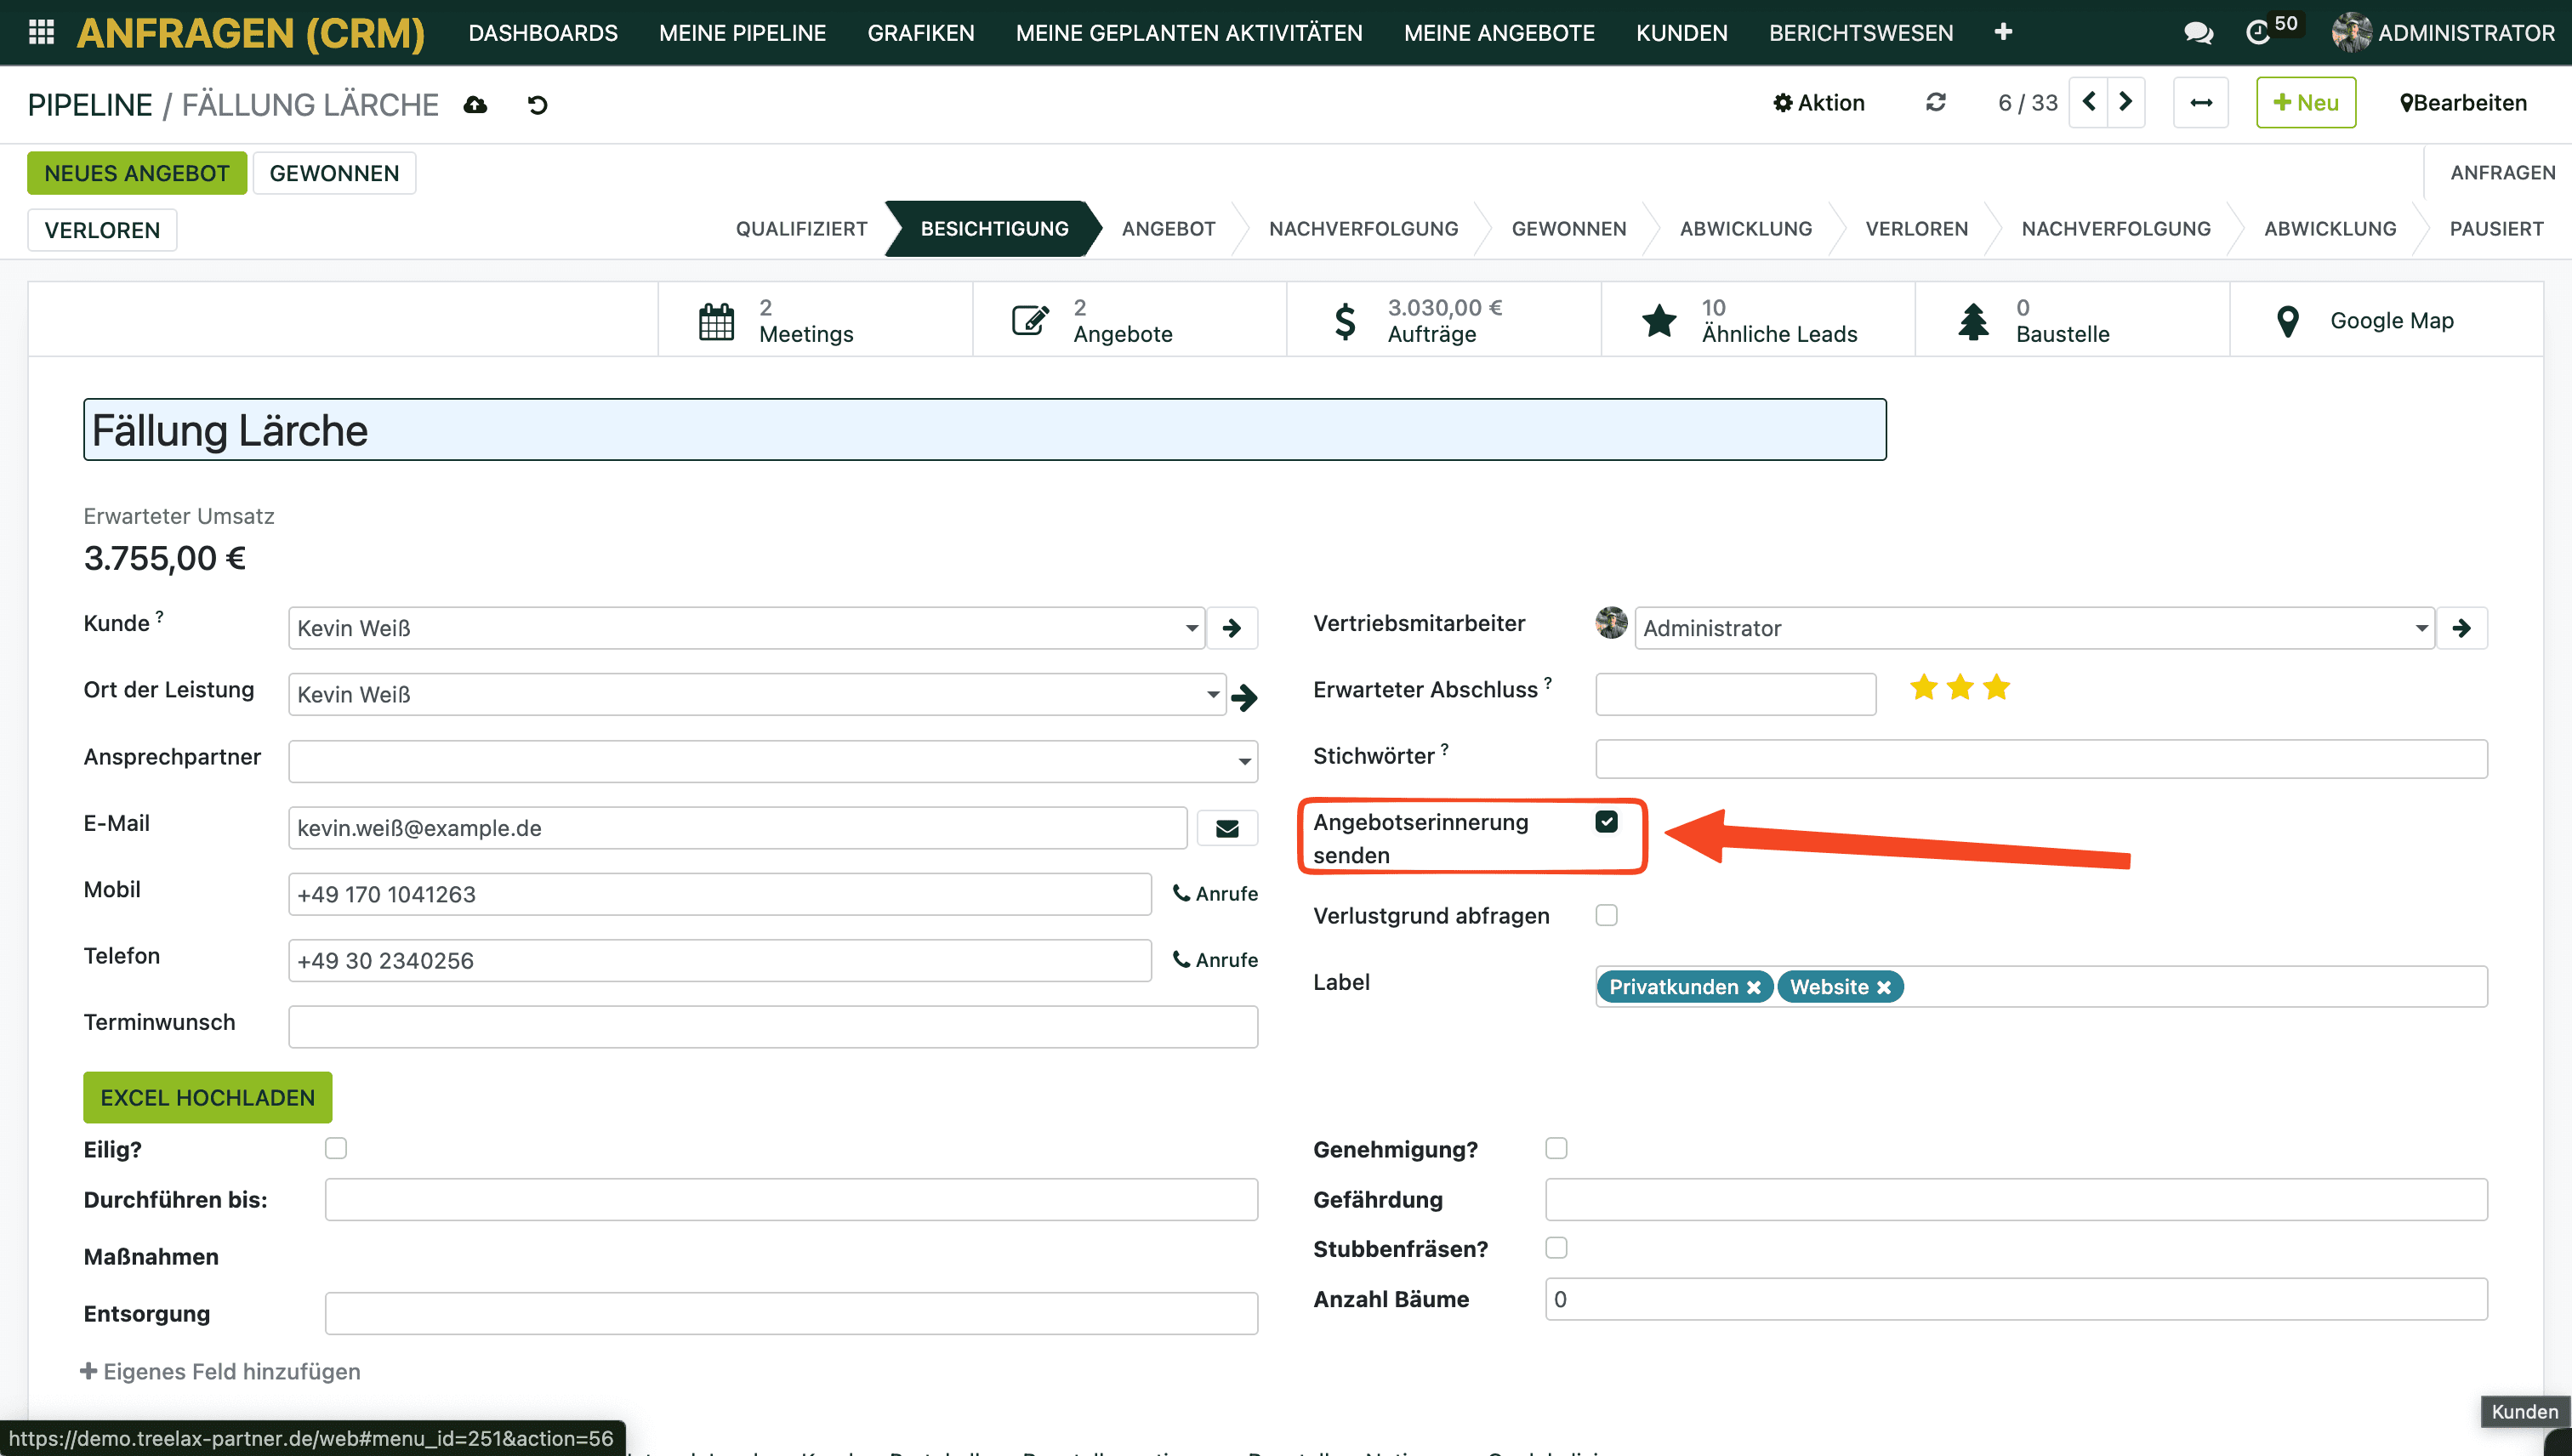This screenshot has height=1456, width=2572.
Task: Open the Ansprechpartner dropdown
Action: coord(1244,761)
